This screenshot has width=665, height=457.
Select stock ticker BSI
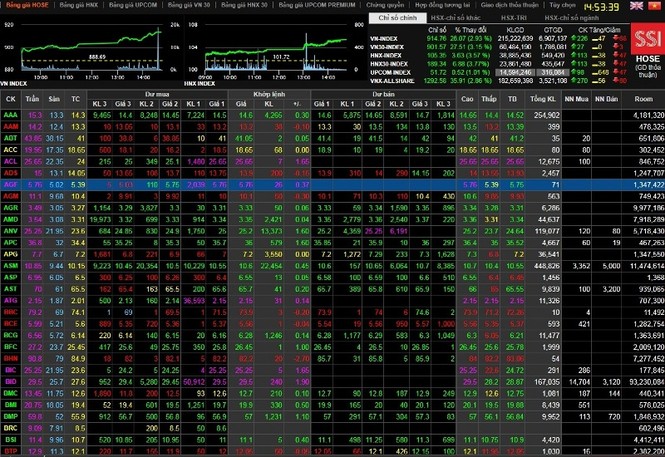(11, 440)
